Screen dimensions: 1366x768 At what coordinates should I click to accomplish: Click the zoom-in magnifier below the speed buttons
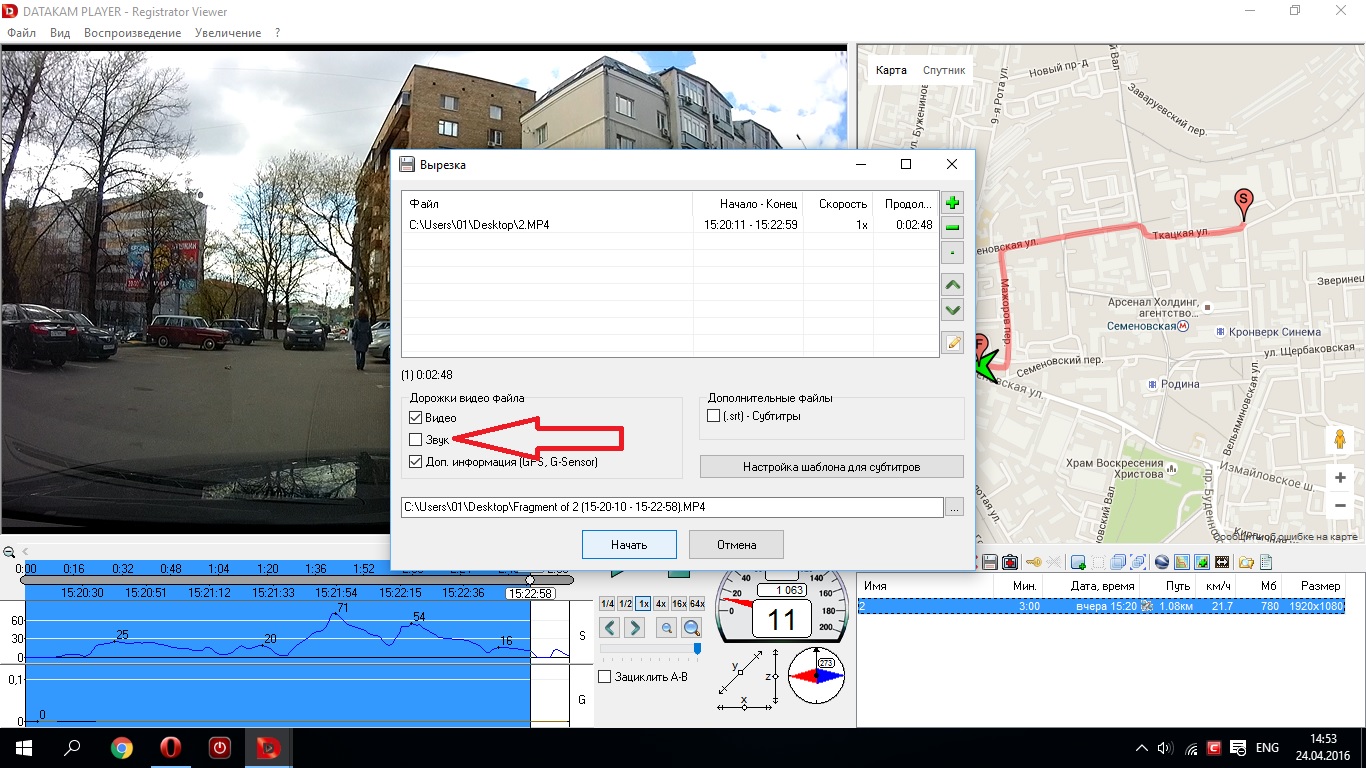tap(691, 628)
